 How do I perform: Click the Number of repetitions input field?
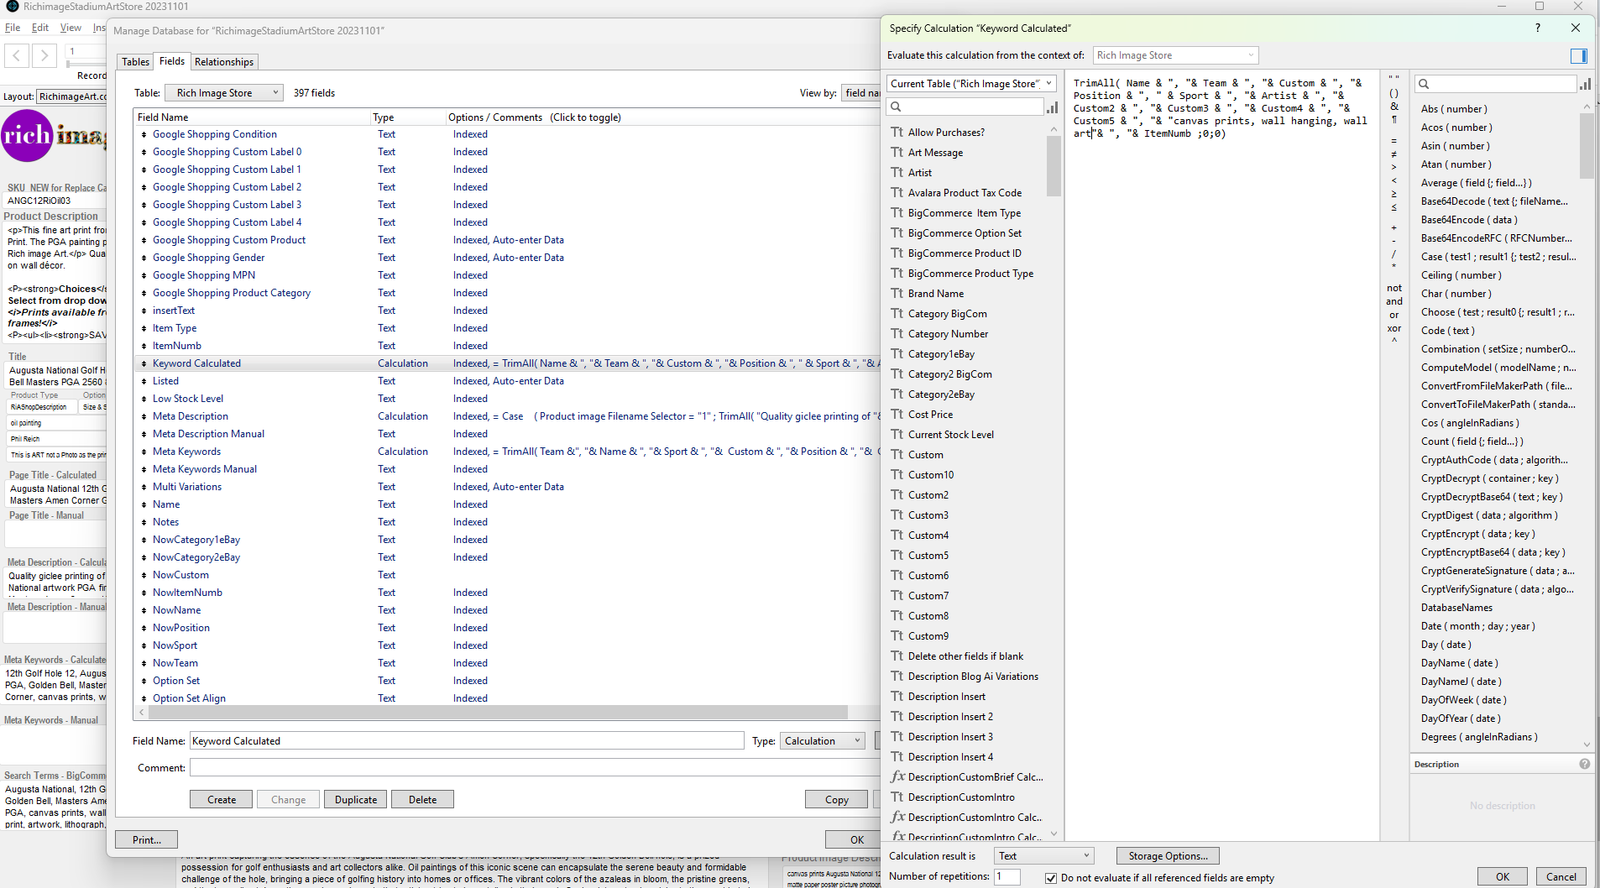tap(1007, 877)
